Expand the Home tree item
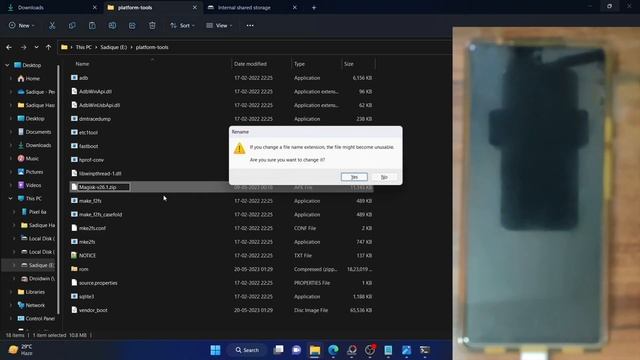640x360 pixels. (x=11, y=78)
